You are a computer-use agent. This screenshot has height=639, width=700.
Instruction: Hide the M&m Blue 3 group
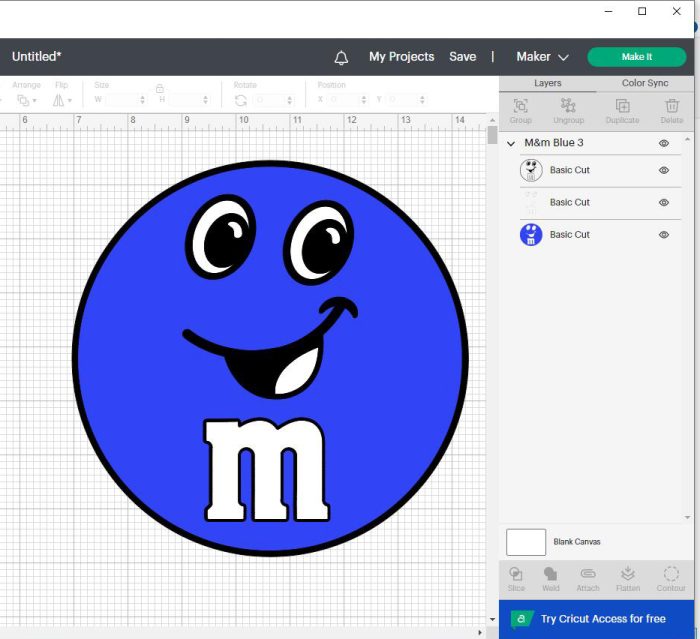coord(664,143)
